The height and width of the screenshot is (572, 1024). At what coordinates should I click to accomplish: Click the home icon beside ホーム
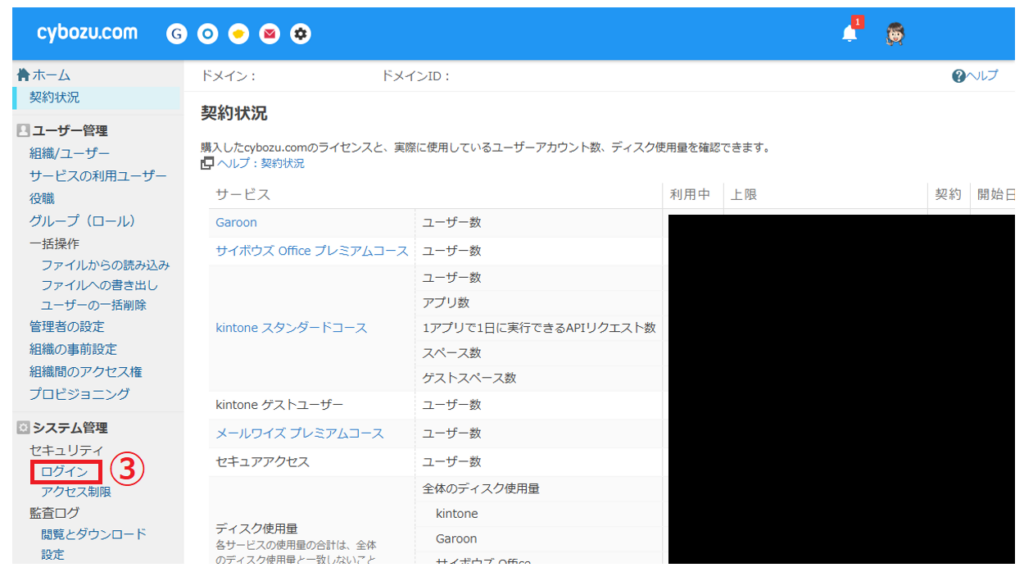coord(24,74)
